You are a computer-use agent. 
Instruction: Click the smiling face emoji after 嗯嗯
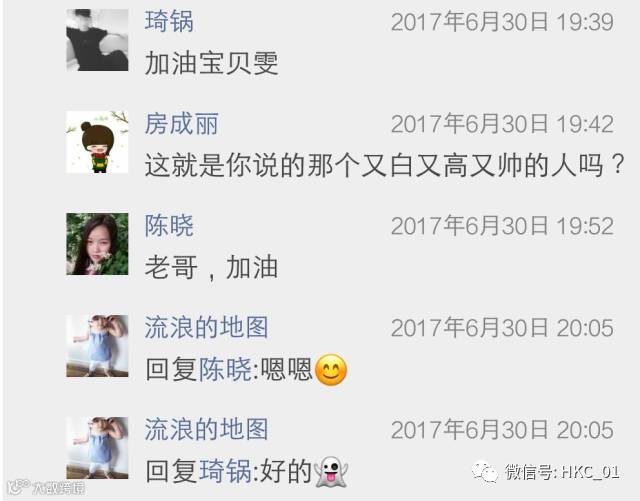pyautogui.click(x=331, y=370)
